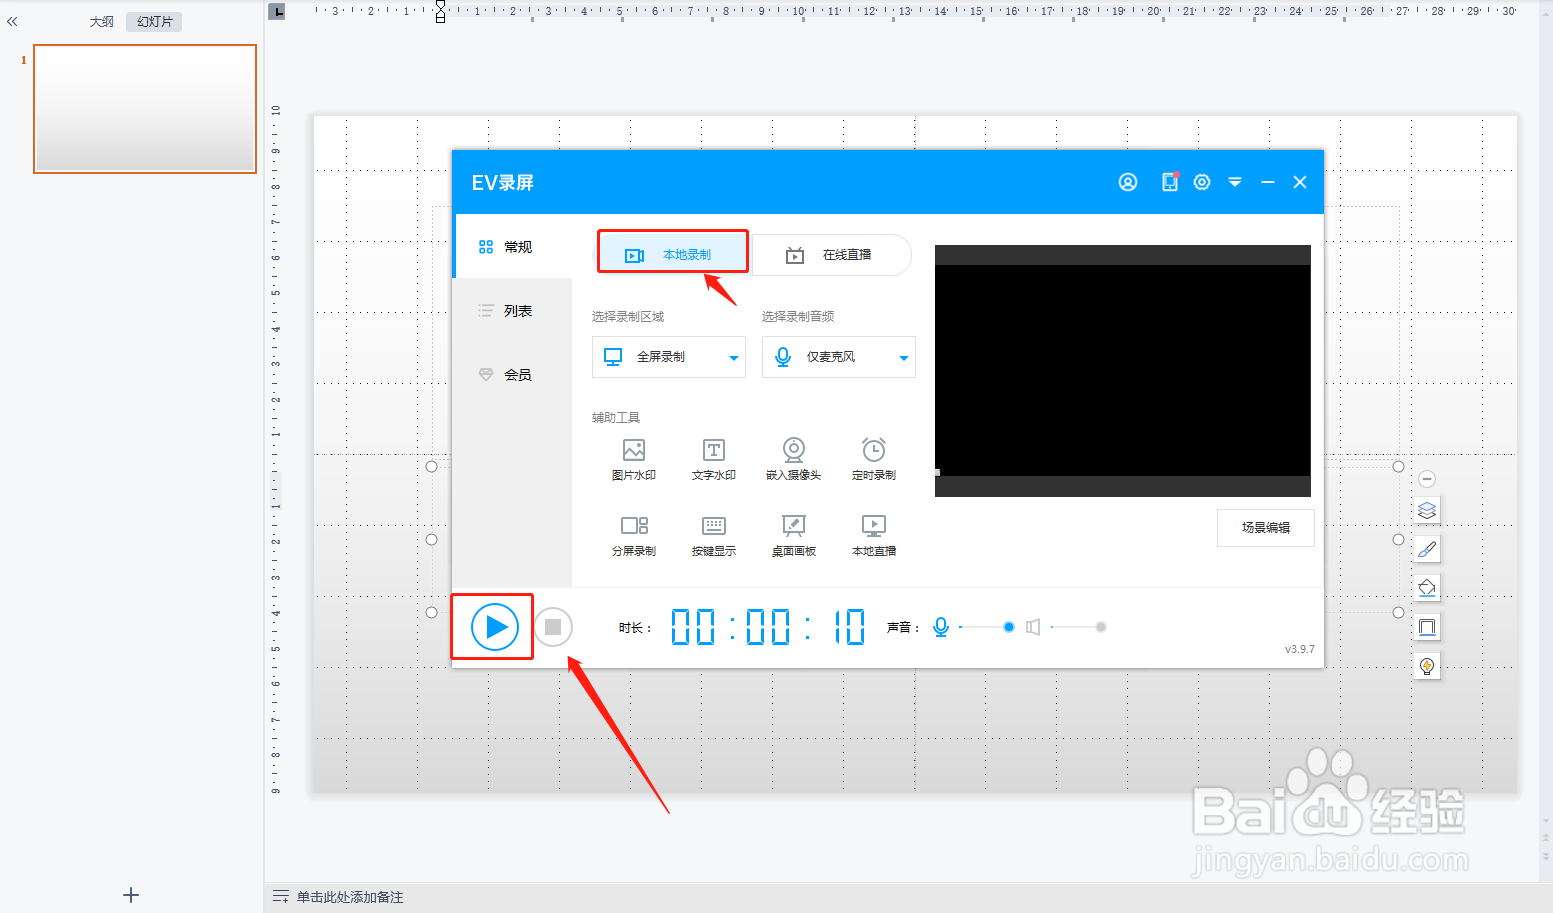Select the outline frame icon in floating toolbar
The width and height of the screenshot is (1553, 913).
point(1427,627)
